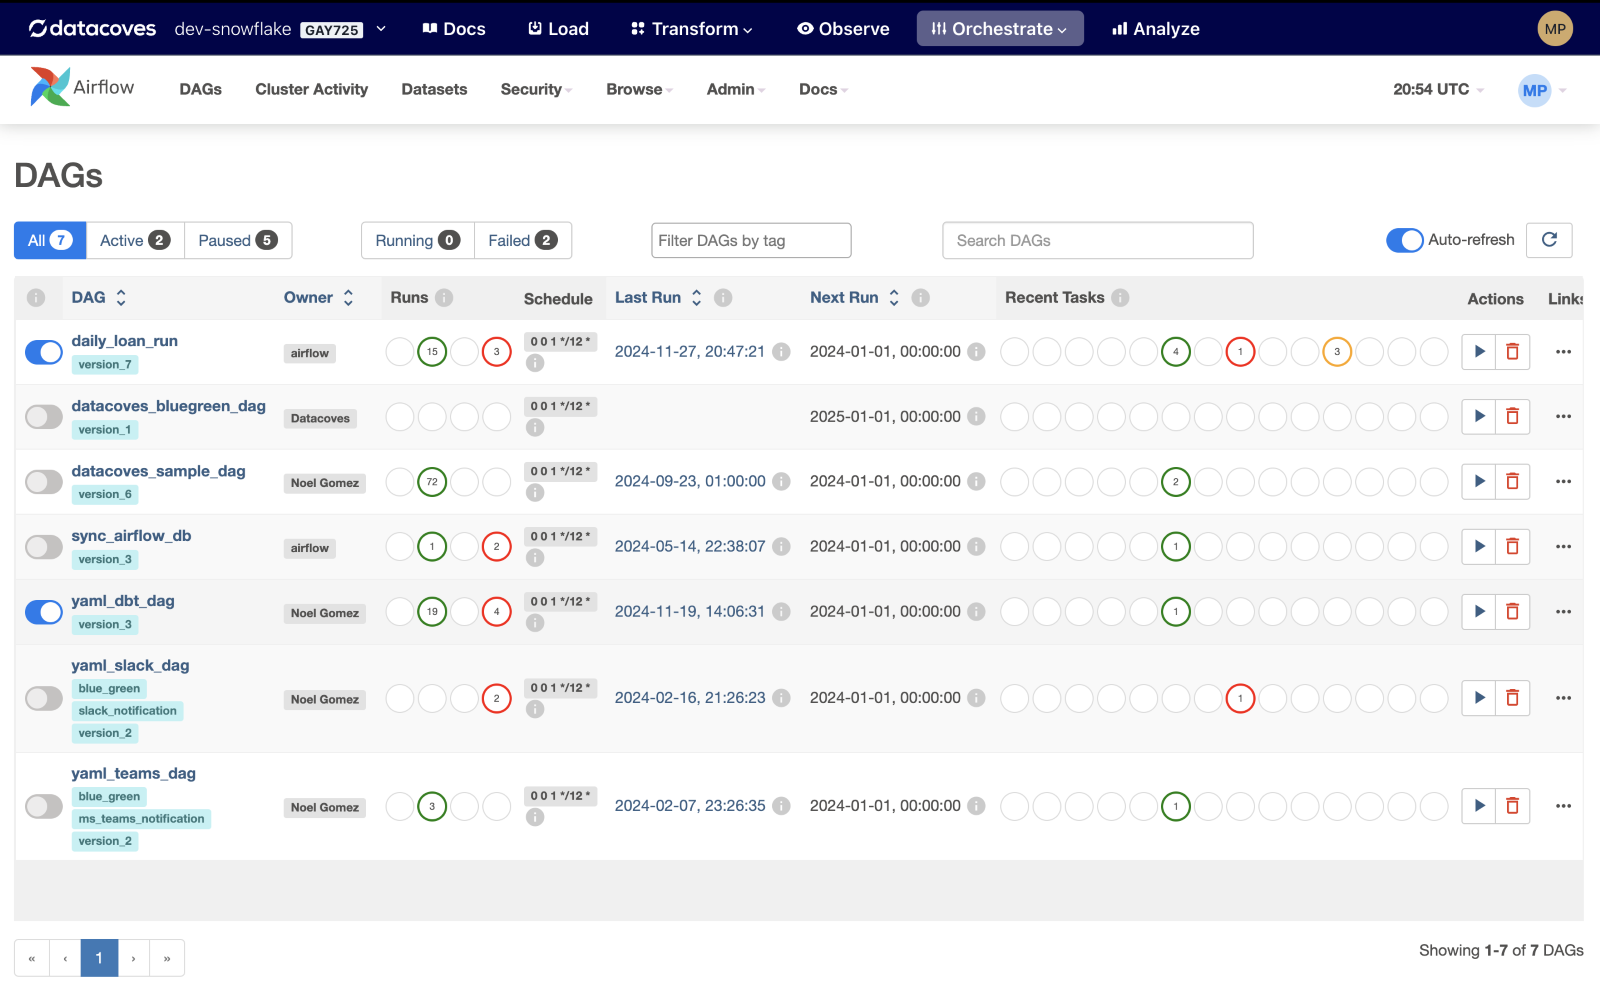Click info icon beside daily_loan_run last run date
The image size is (1600, 1003).
point(782,352)
